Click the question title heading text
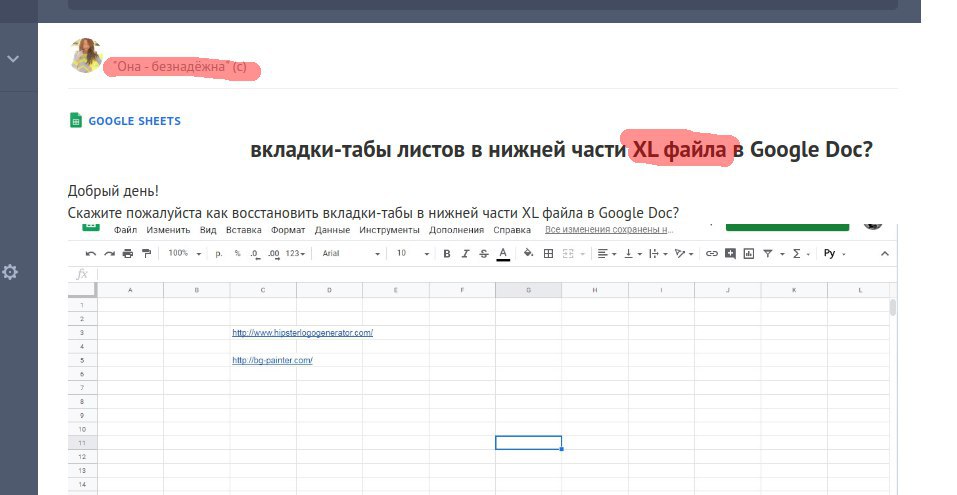This screenshot has height=495, width=957. pyautogui.click(x=562, y=149)
